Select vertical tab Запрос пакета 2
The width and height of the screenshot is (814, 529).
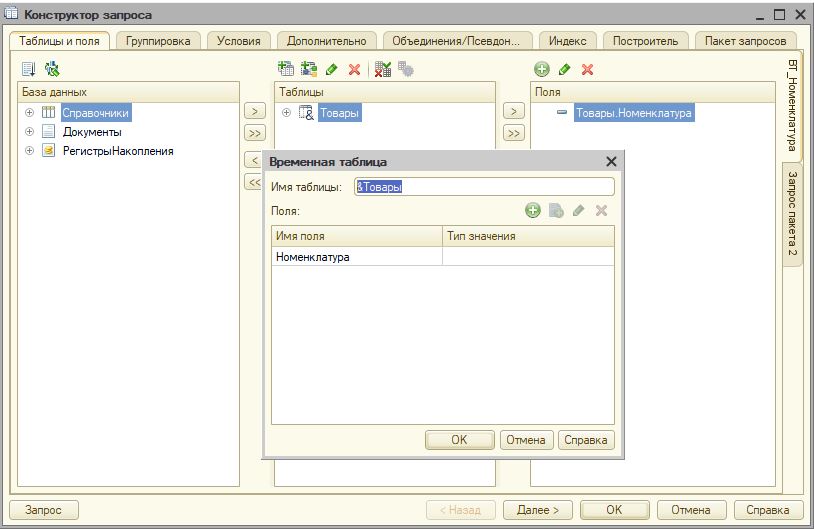coord(792,214)
